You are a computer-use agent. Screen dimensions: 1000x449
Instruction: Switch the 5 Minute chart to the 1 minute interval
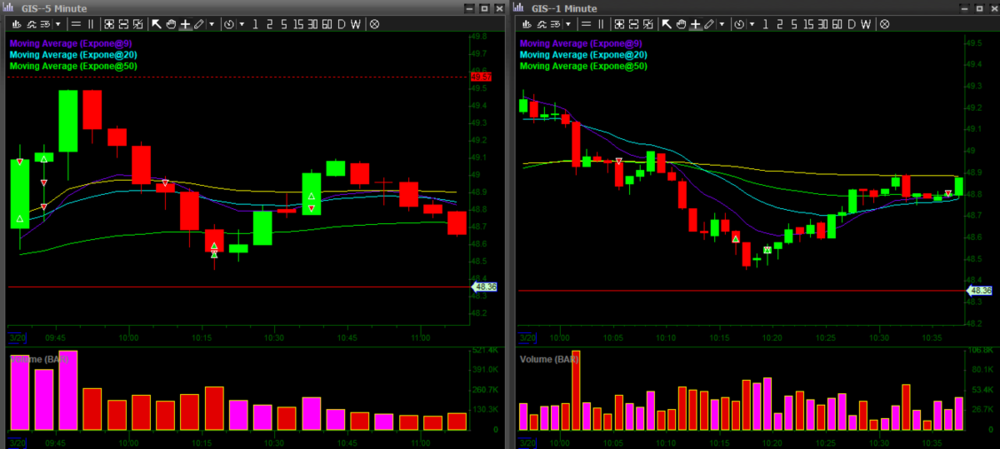click(255, 23)
